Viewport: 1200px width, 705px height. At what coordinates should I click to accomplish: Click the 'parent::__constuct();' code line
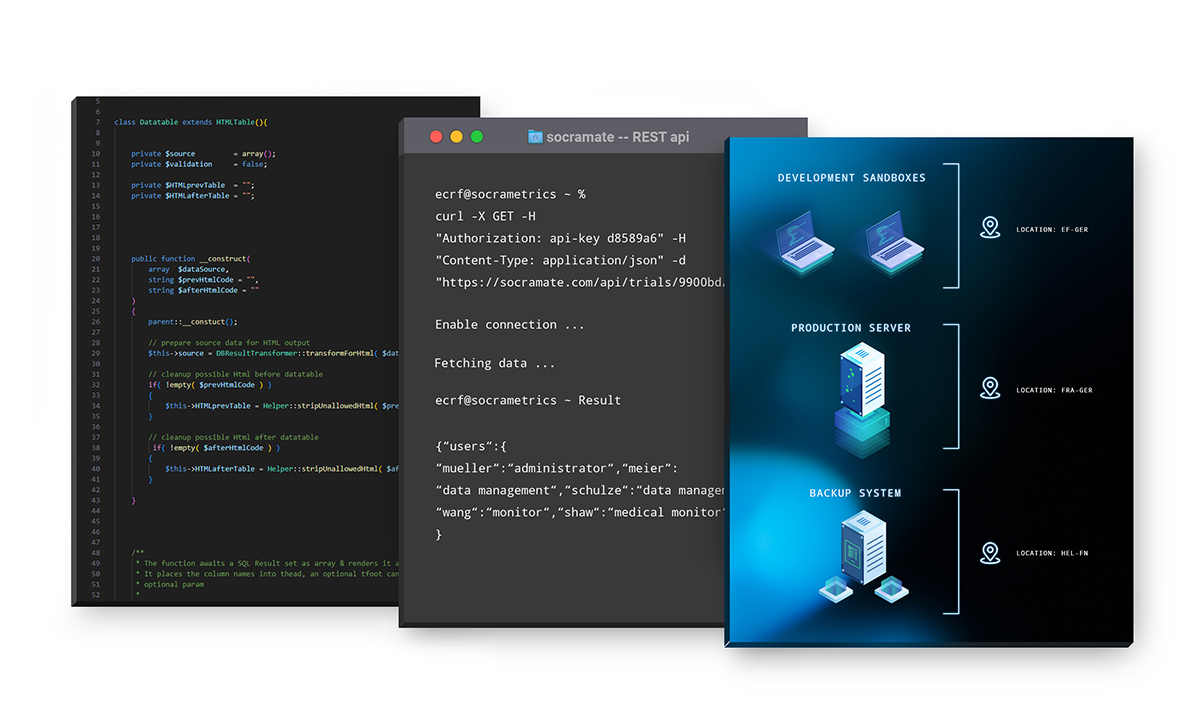[x=192, y=322]
